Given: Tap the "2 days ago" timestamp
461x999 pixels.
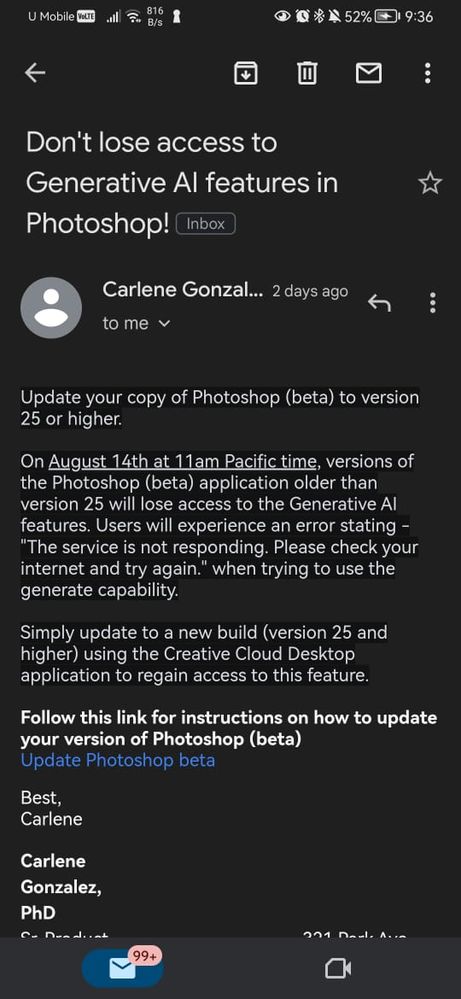Looking at the screenshot, I should pos(310,292).
